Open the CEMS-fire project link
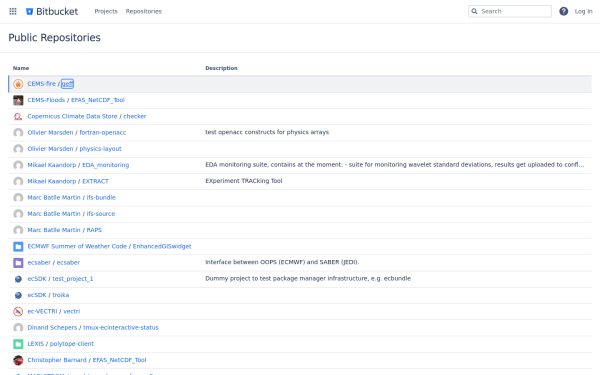The image size is (600, 375). (x=41, y=83)
